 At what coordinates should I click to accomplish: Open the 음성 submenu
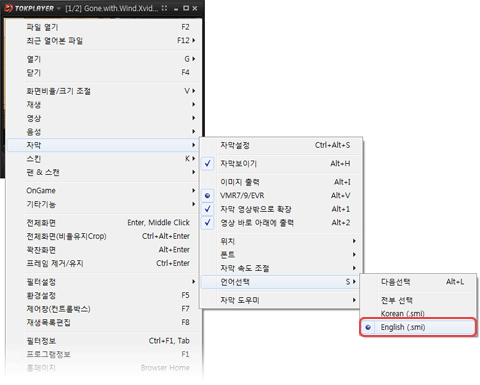[x=104, y=132]
